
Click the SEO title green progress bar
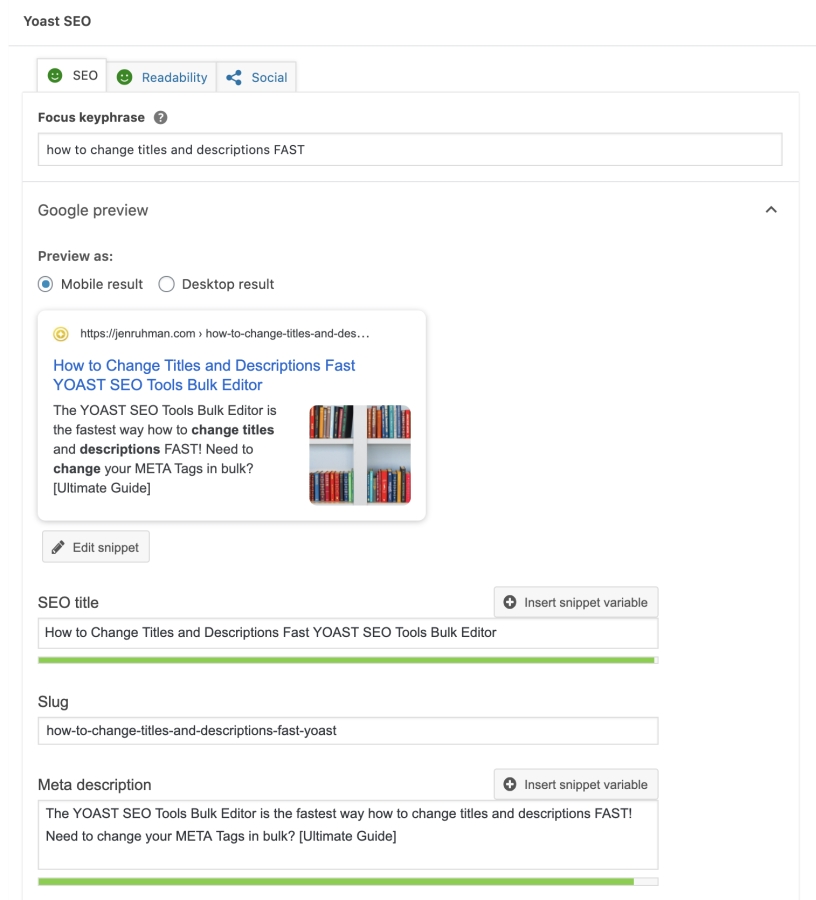[x=348, y=660]
